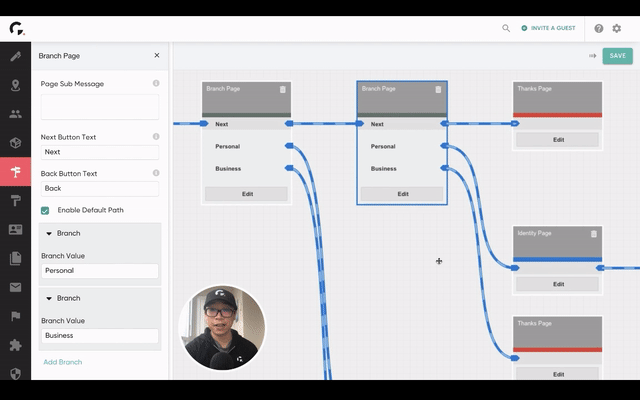Open the pencil edit sidebar icon

point(16,56)
